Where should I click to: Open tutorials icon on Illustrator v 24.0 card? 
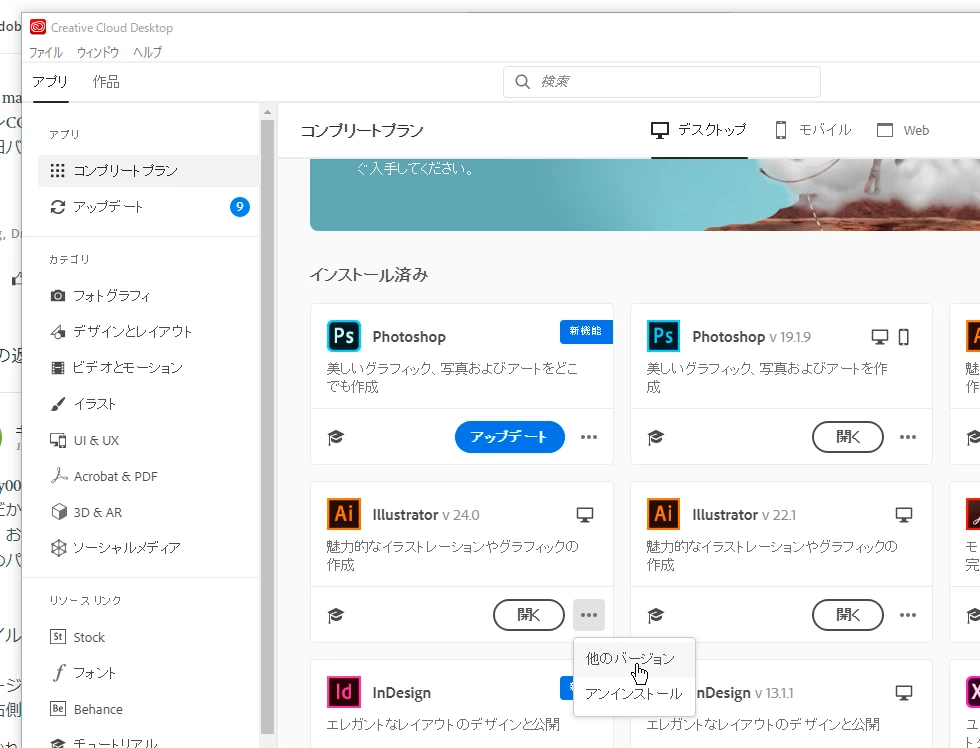pyautogui.click(x=336, y=616)
